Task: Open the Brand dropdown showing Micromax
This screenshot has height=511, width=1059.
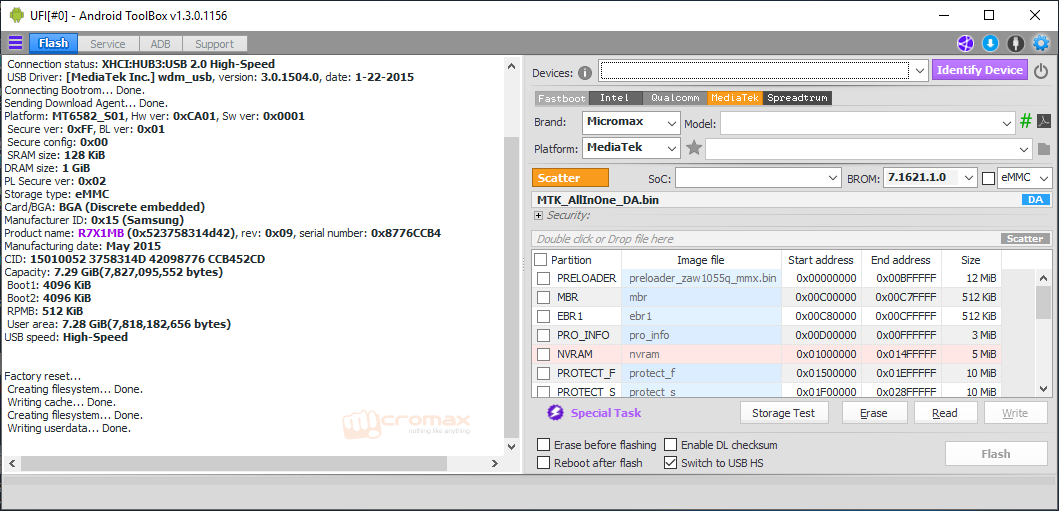Action: pos(631,123)
